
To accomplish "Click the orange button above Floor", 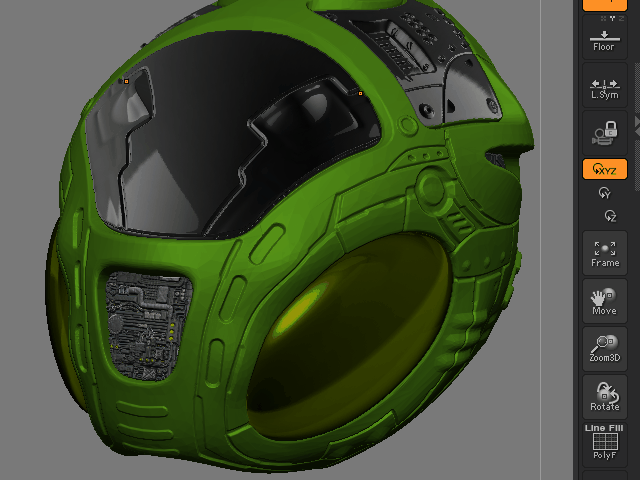I will [604, 4].
